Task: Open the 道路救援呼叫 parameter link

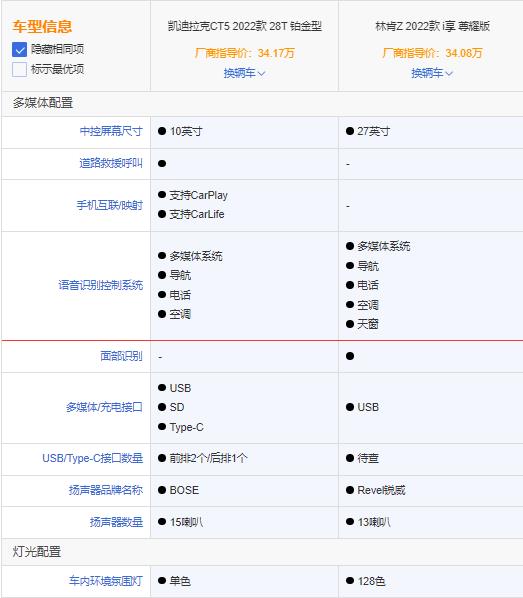Action: pos(111,163)
